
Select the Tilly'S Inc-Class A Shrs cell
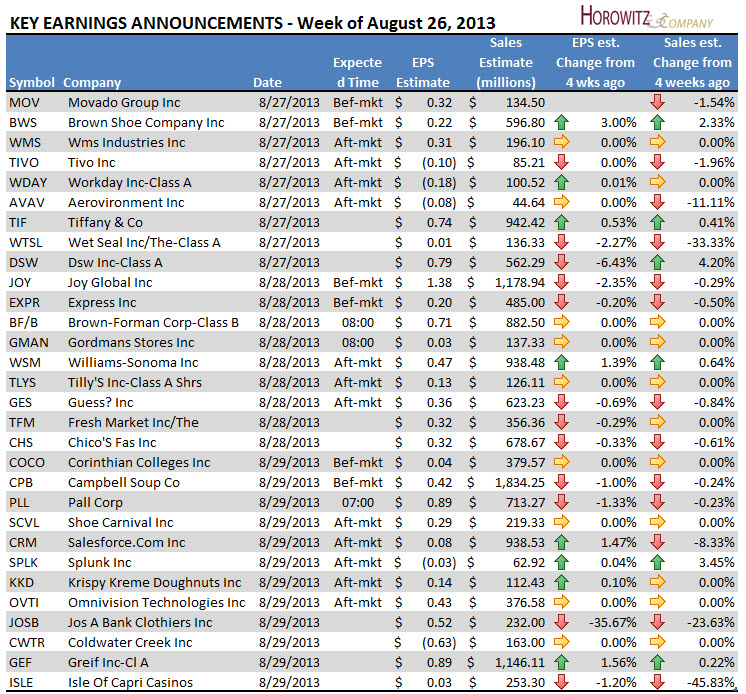135,382
